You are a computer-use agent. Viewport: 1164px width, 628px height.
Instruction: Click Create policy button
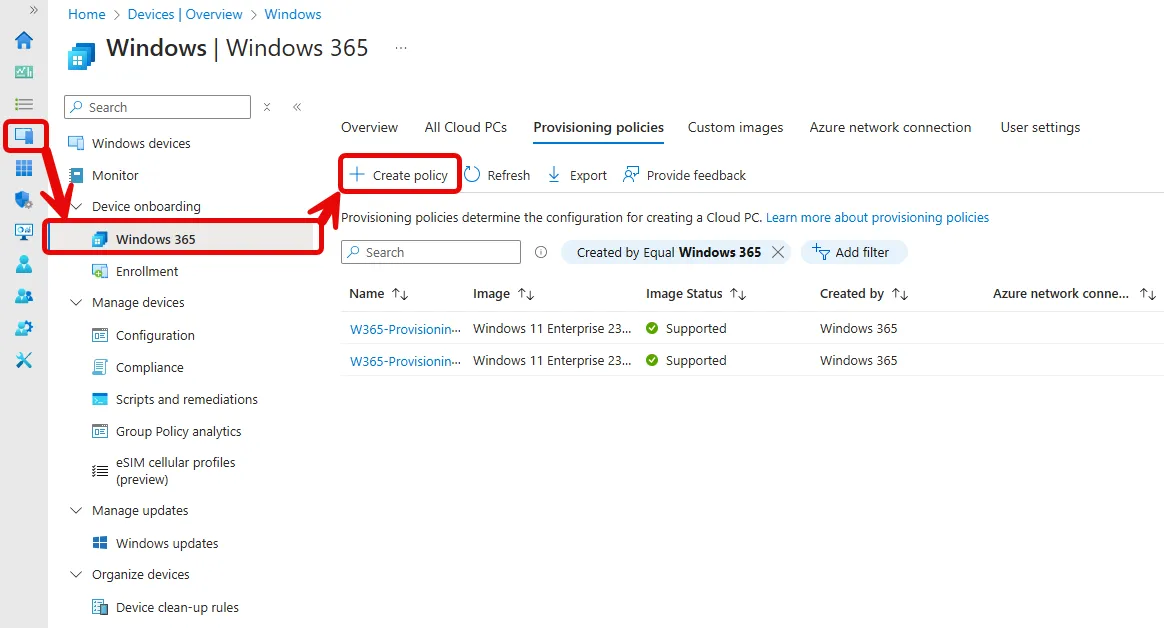click(399, 174)
